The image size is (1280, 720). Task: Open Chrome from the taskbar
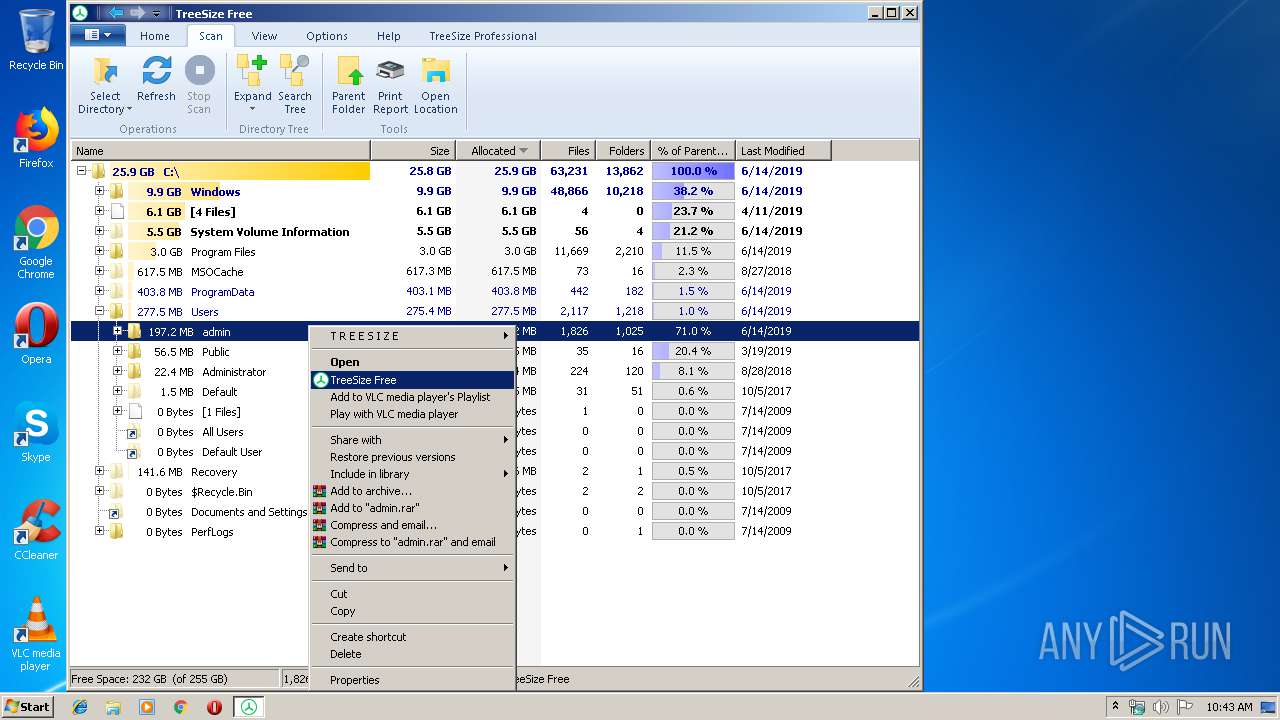[x=181, y=707]
